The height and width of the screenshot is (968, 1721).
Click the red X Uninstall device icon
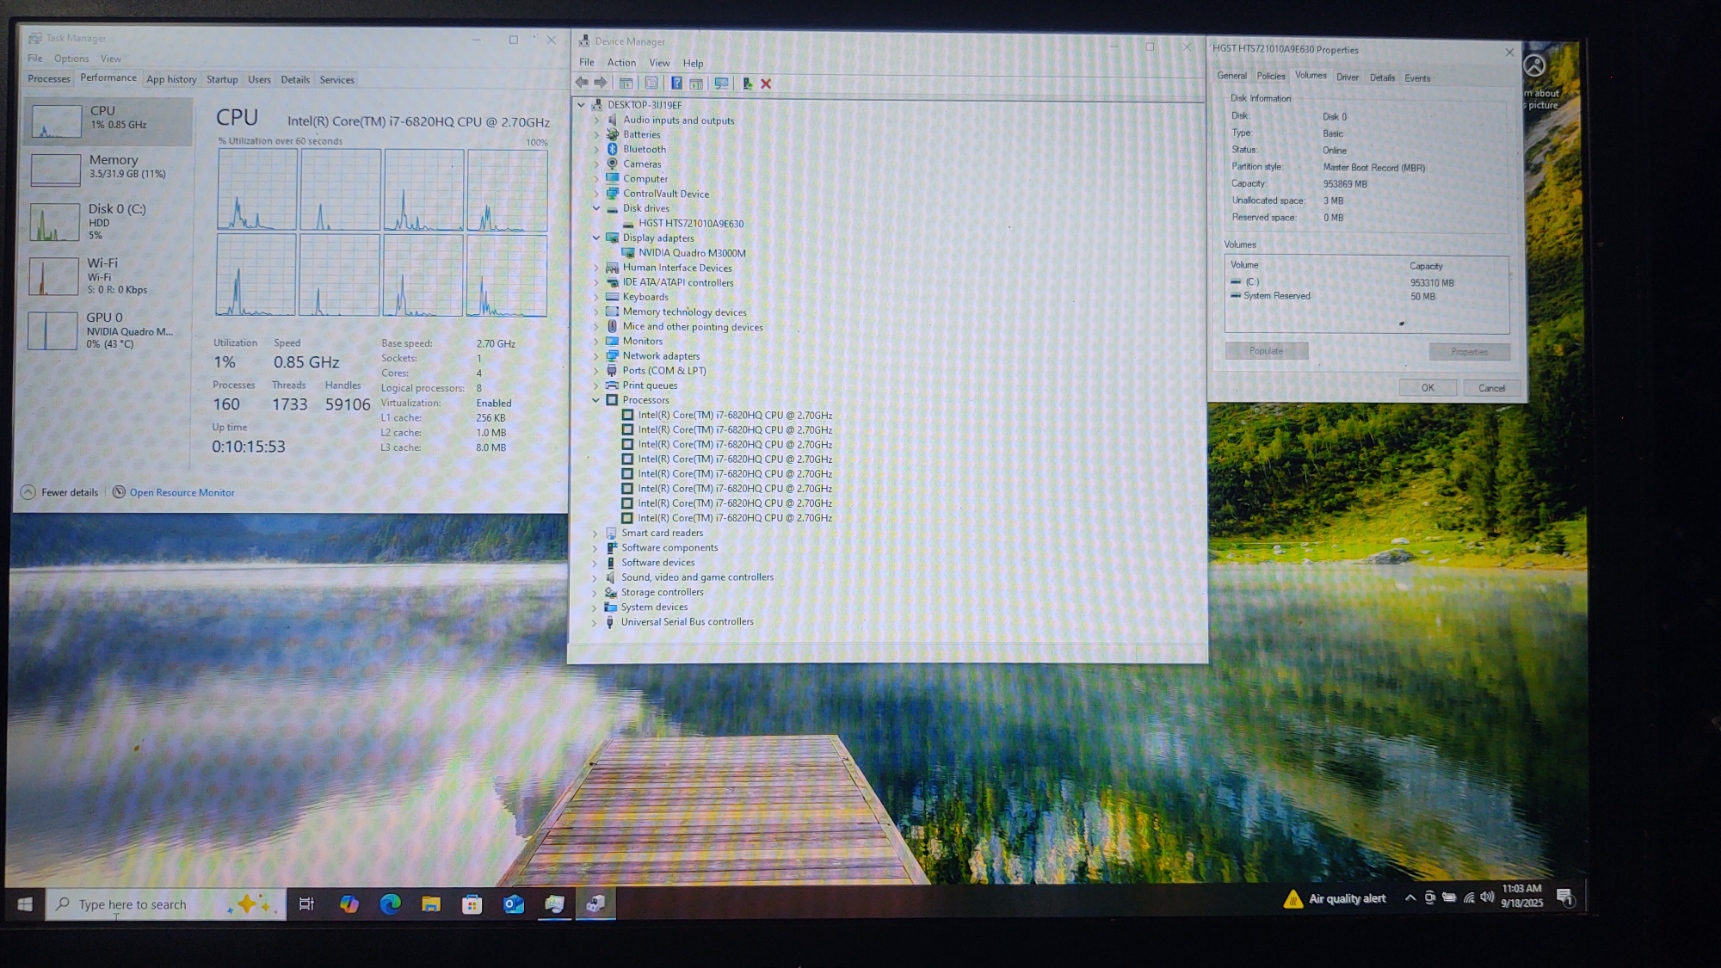(766, 84)
